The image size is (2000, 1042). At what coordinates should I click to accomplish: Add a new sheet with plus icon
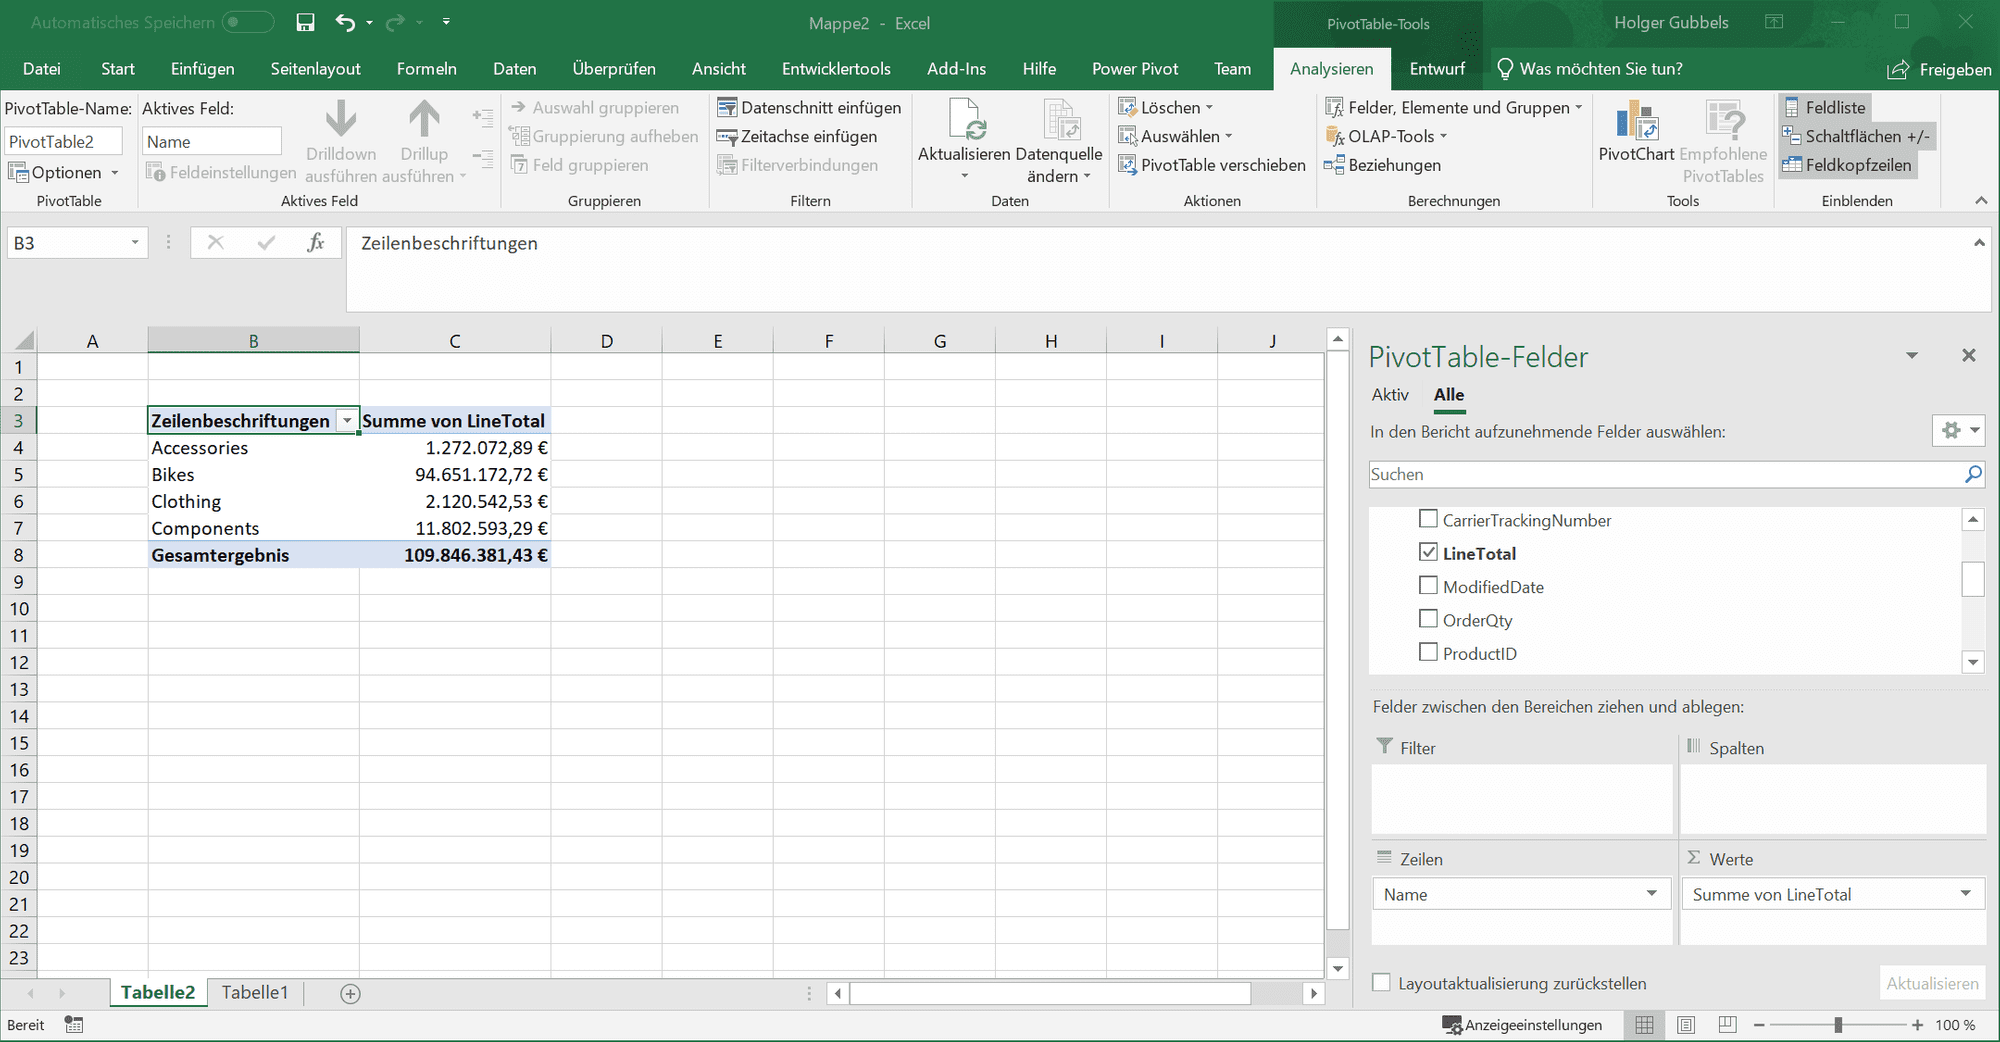click(350, 993)
